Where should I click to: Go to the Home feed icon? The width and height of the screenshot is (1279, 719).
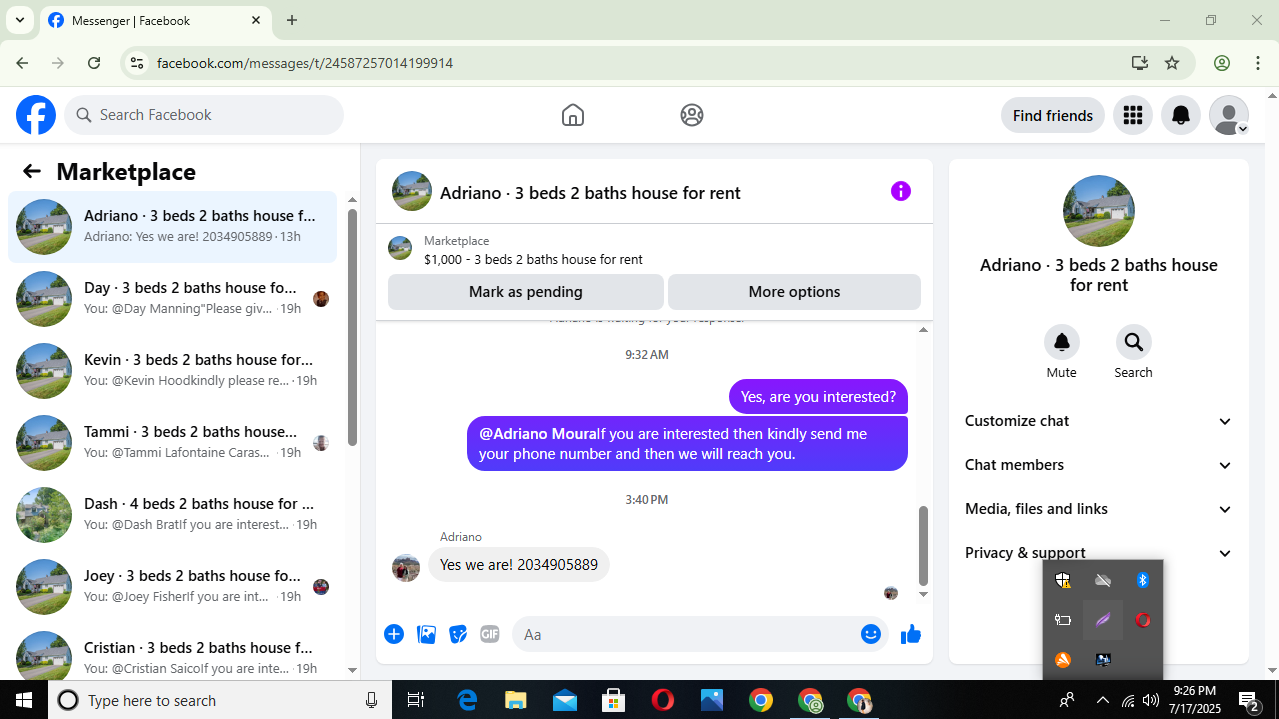coord(573,115)
